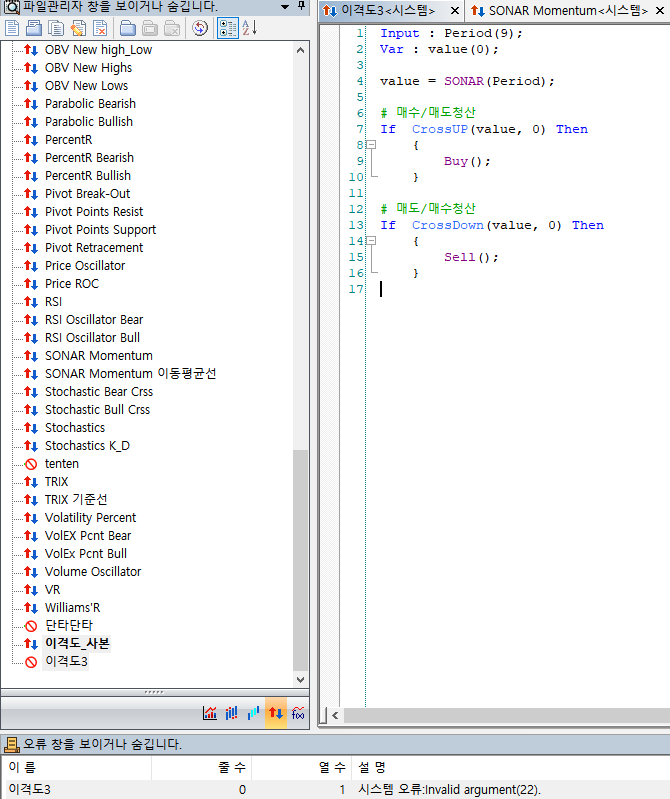
Task: Collapse the code block under CrossUP condition
Action: pyautogui.click(x=370, y=145)
